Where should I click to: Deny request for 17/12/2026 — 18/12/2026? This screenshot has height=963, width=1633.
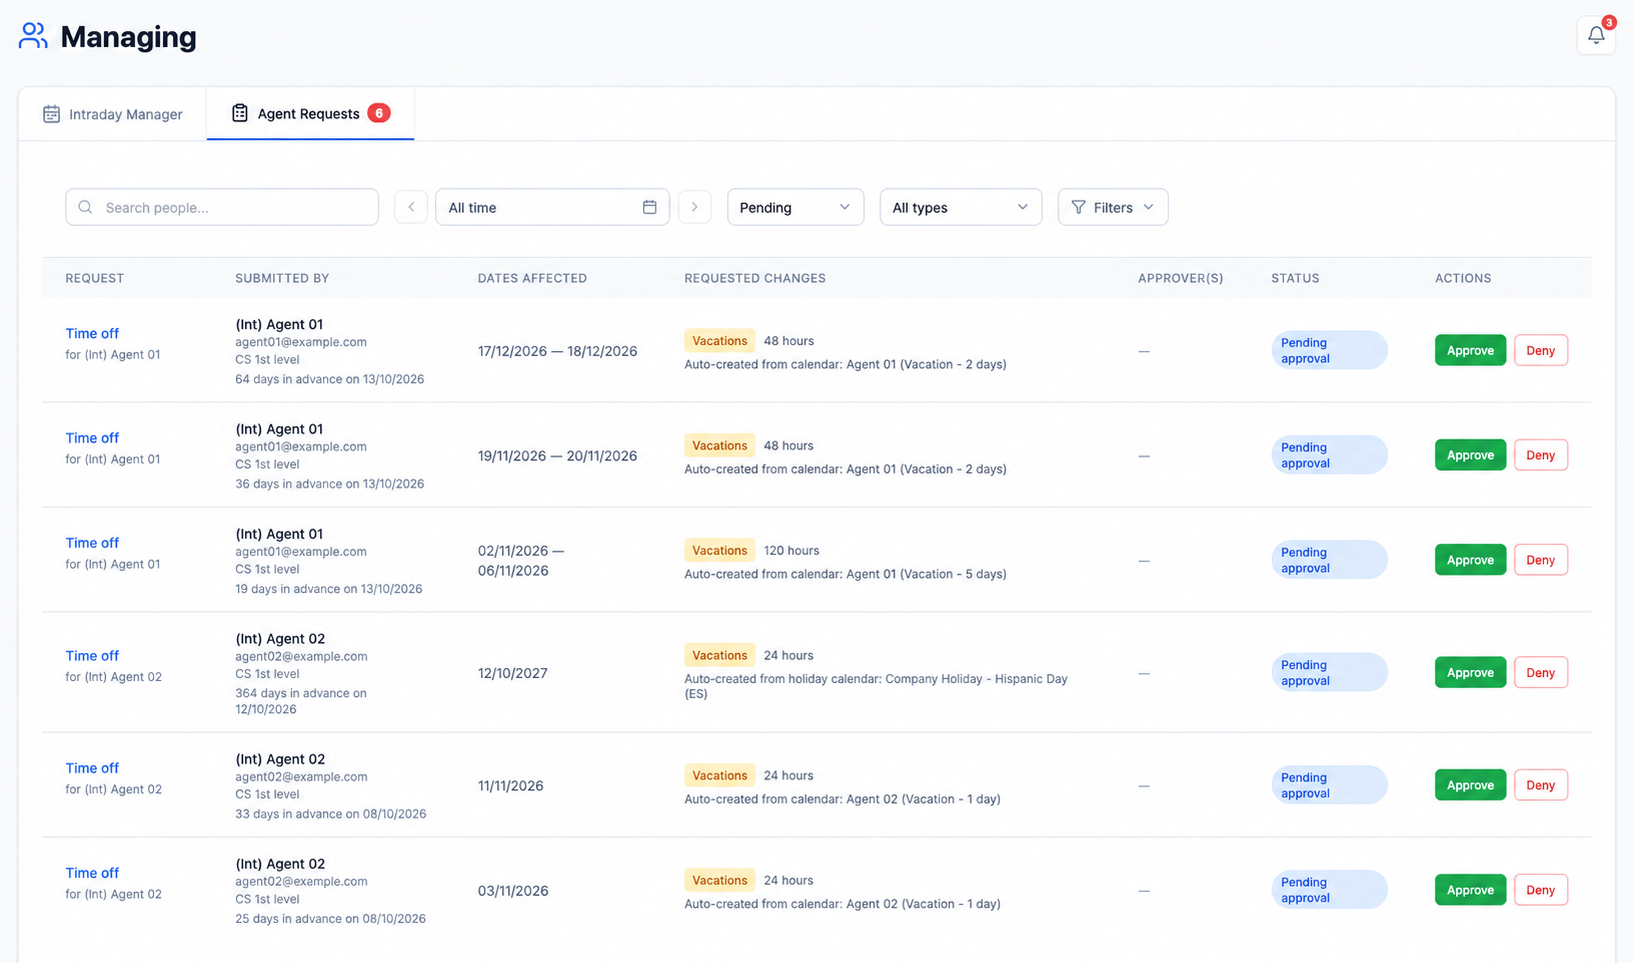click(1540, 350)
